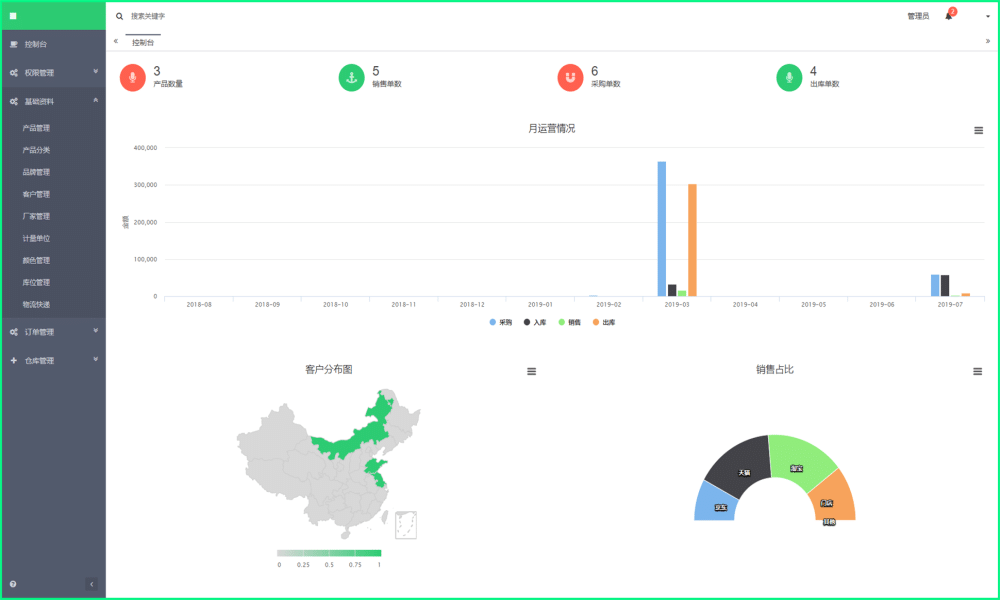Open the hamburger menu of 销售占比 chart
The image size is (1000, 600).
[x=977, y=372]
